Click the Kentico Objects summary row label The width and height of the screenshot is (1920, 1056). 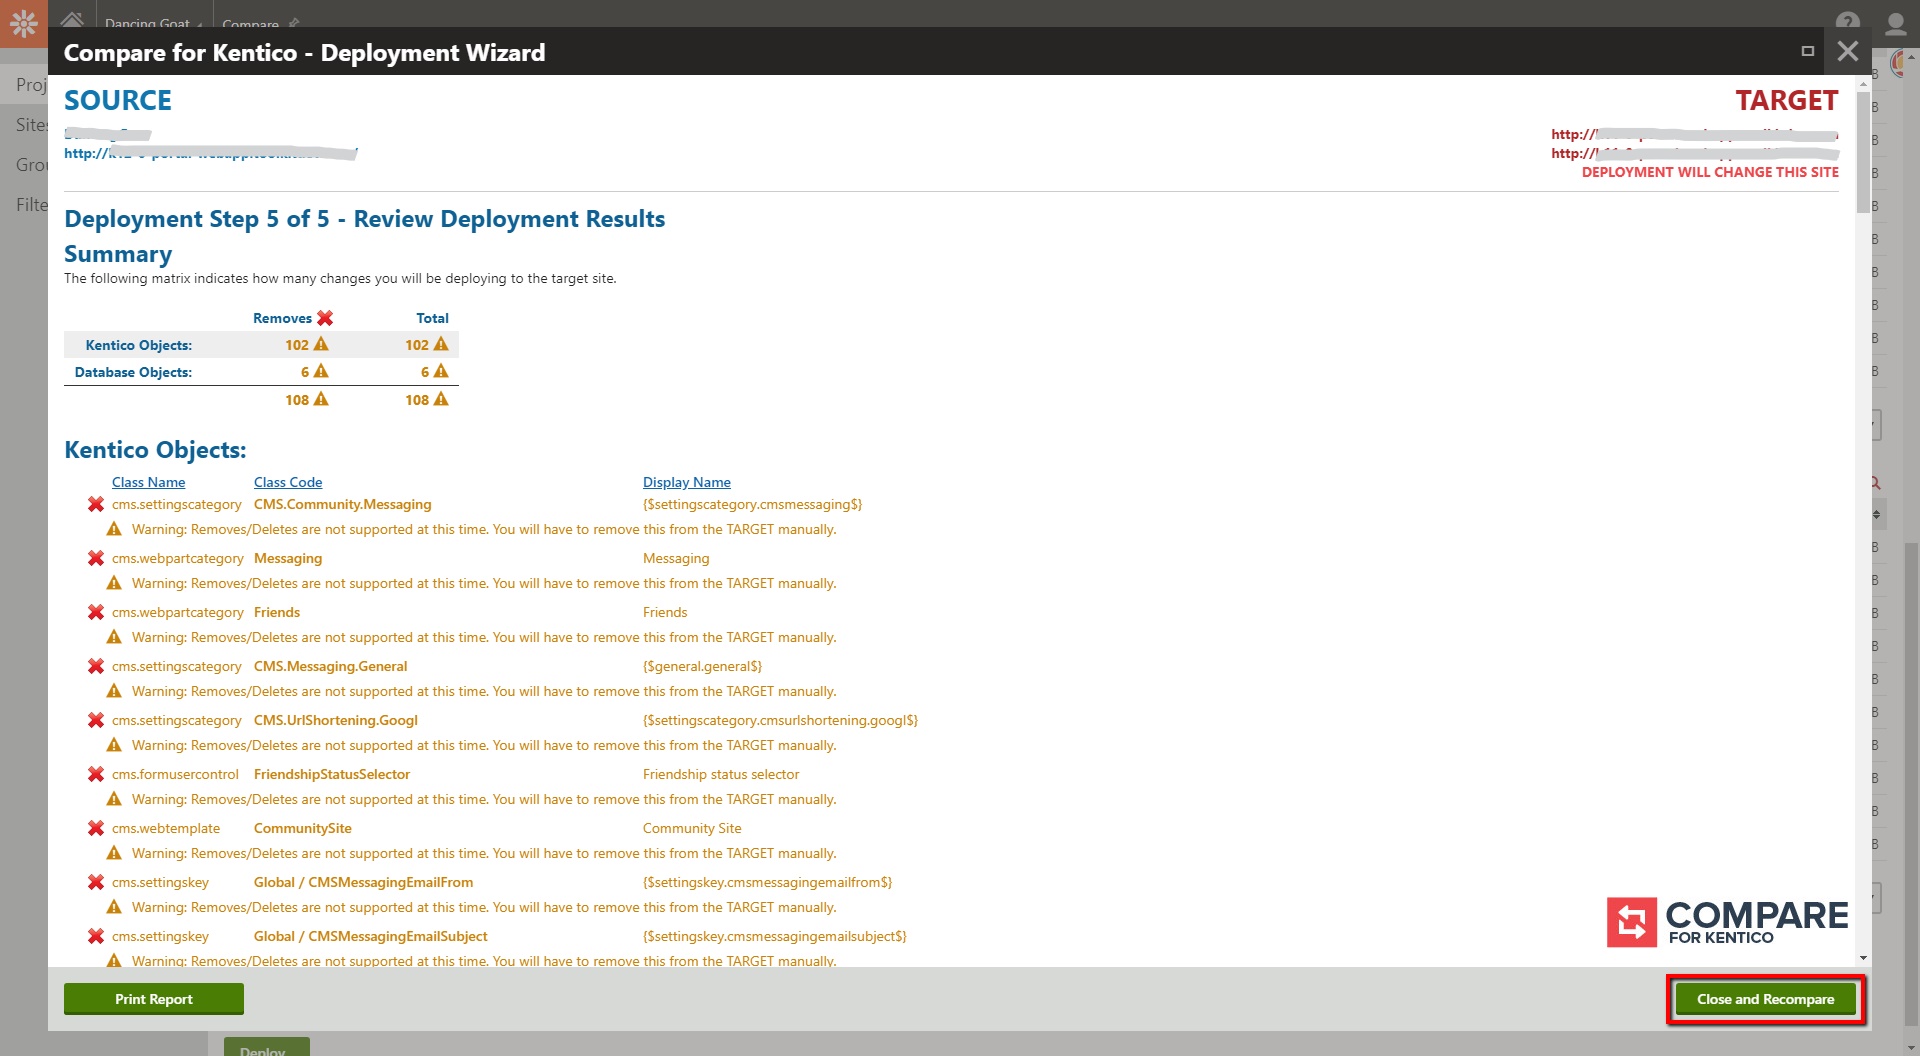(138, 345)
